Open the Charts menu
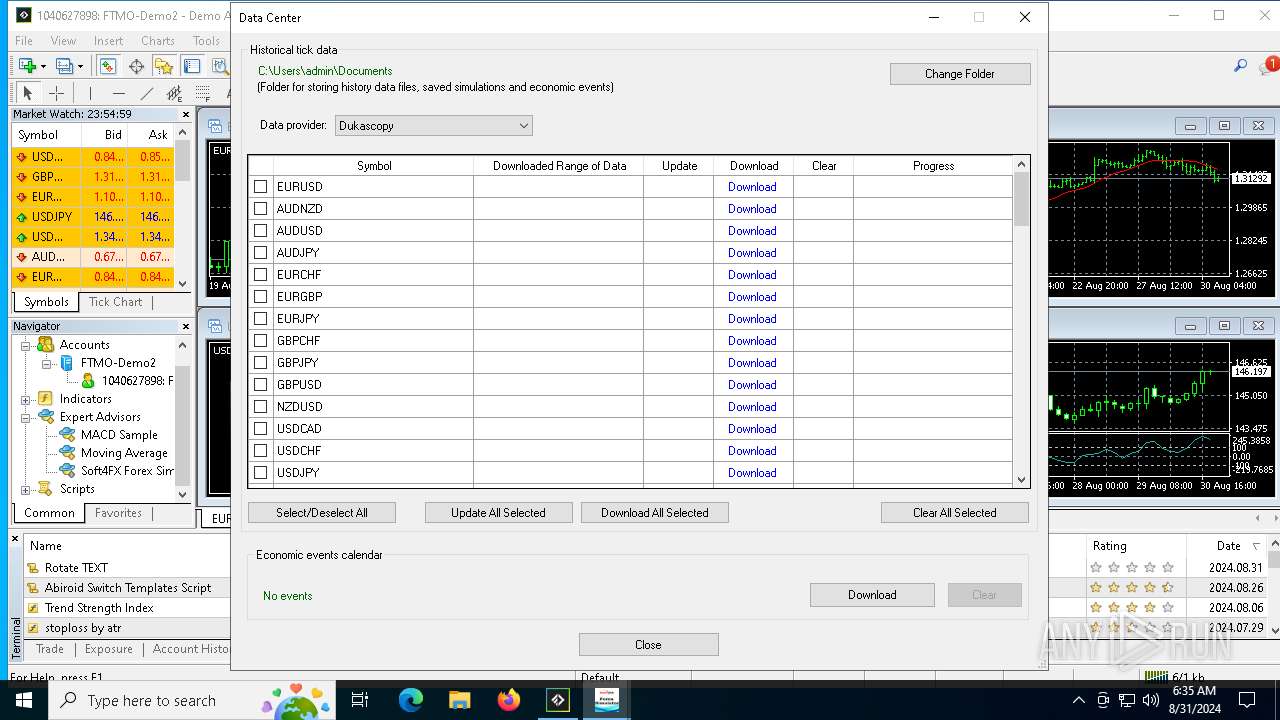The width and height of the screenshot is (1280, 720). pos(158,41)
